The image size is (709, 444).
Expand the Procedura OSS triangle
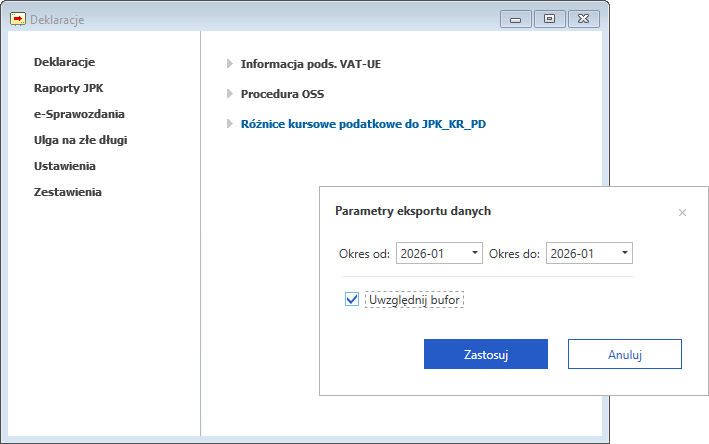(230, 94)
